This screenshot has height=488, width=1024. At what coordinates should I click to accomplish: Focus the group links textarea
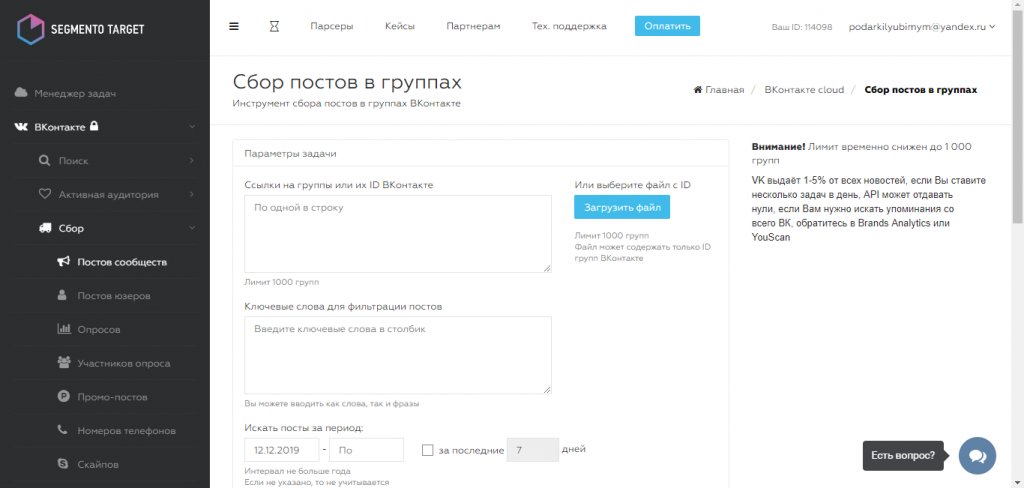(x=398, y=234)
